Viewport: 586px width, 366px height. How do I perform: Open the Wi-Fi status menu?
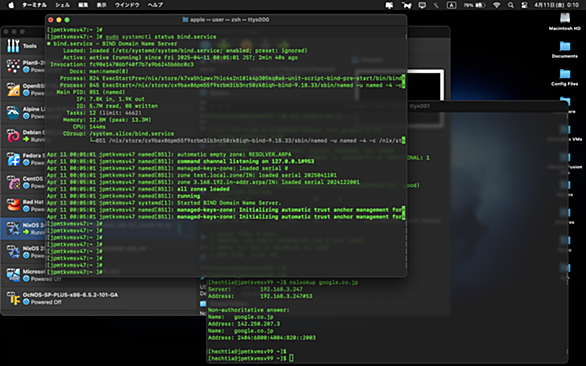[497, 5]
